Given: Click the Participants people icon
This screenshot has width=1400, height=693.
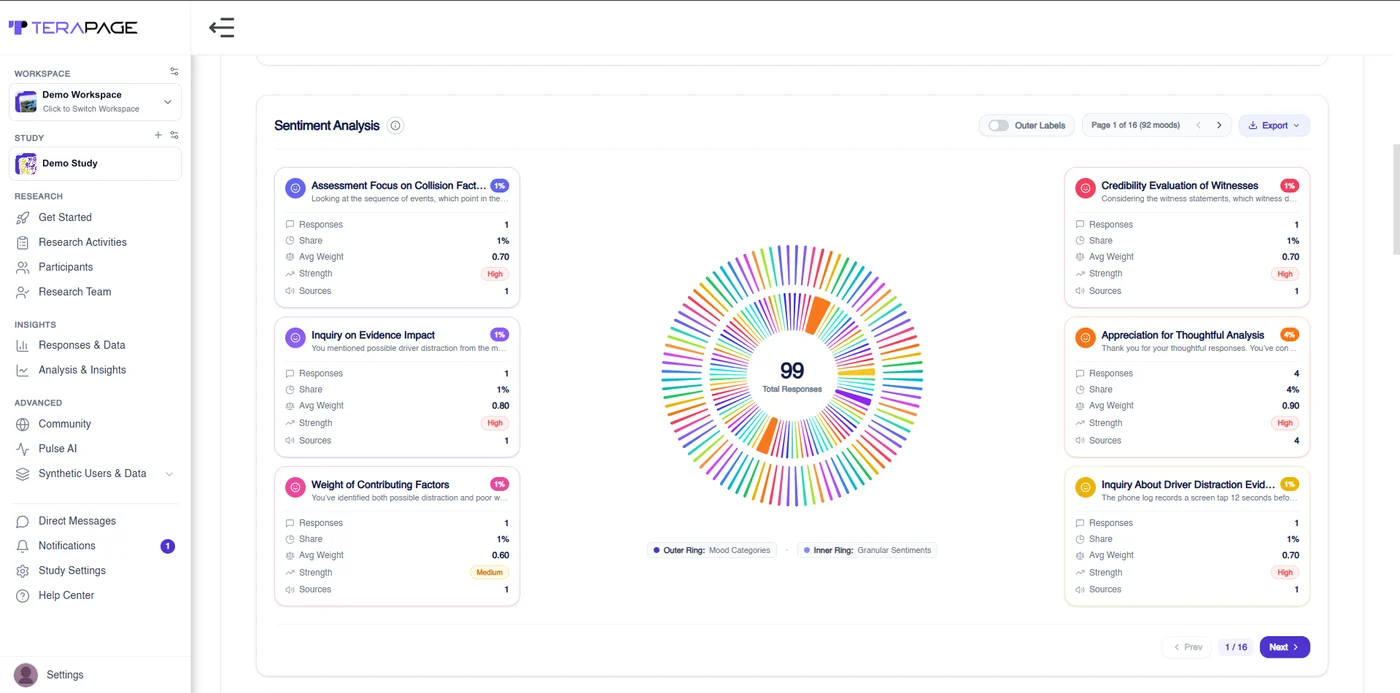Looking at the screenshot, I should click(x=22, y=267).
